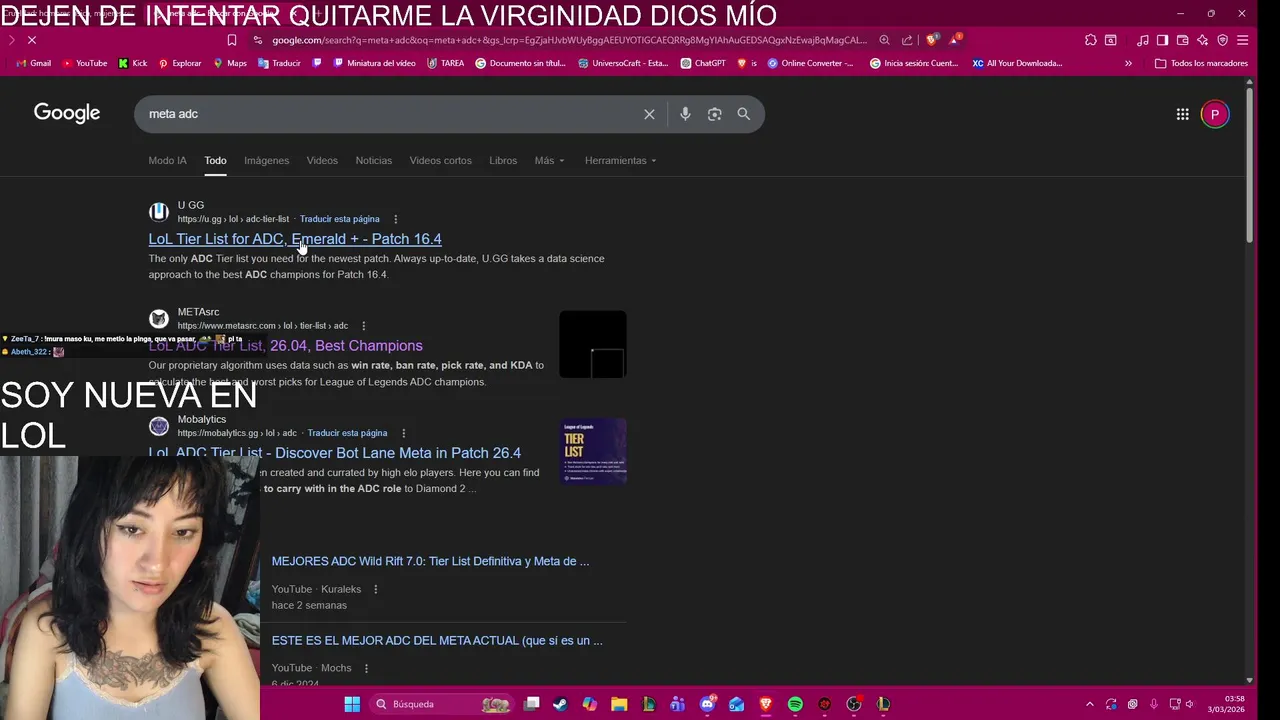
Task: Open the zoom magnifier in address bar
Action: coord(884,40)
